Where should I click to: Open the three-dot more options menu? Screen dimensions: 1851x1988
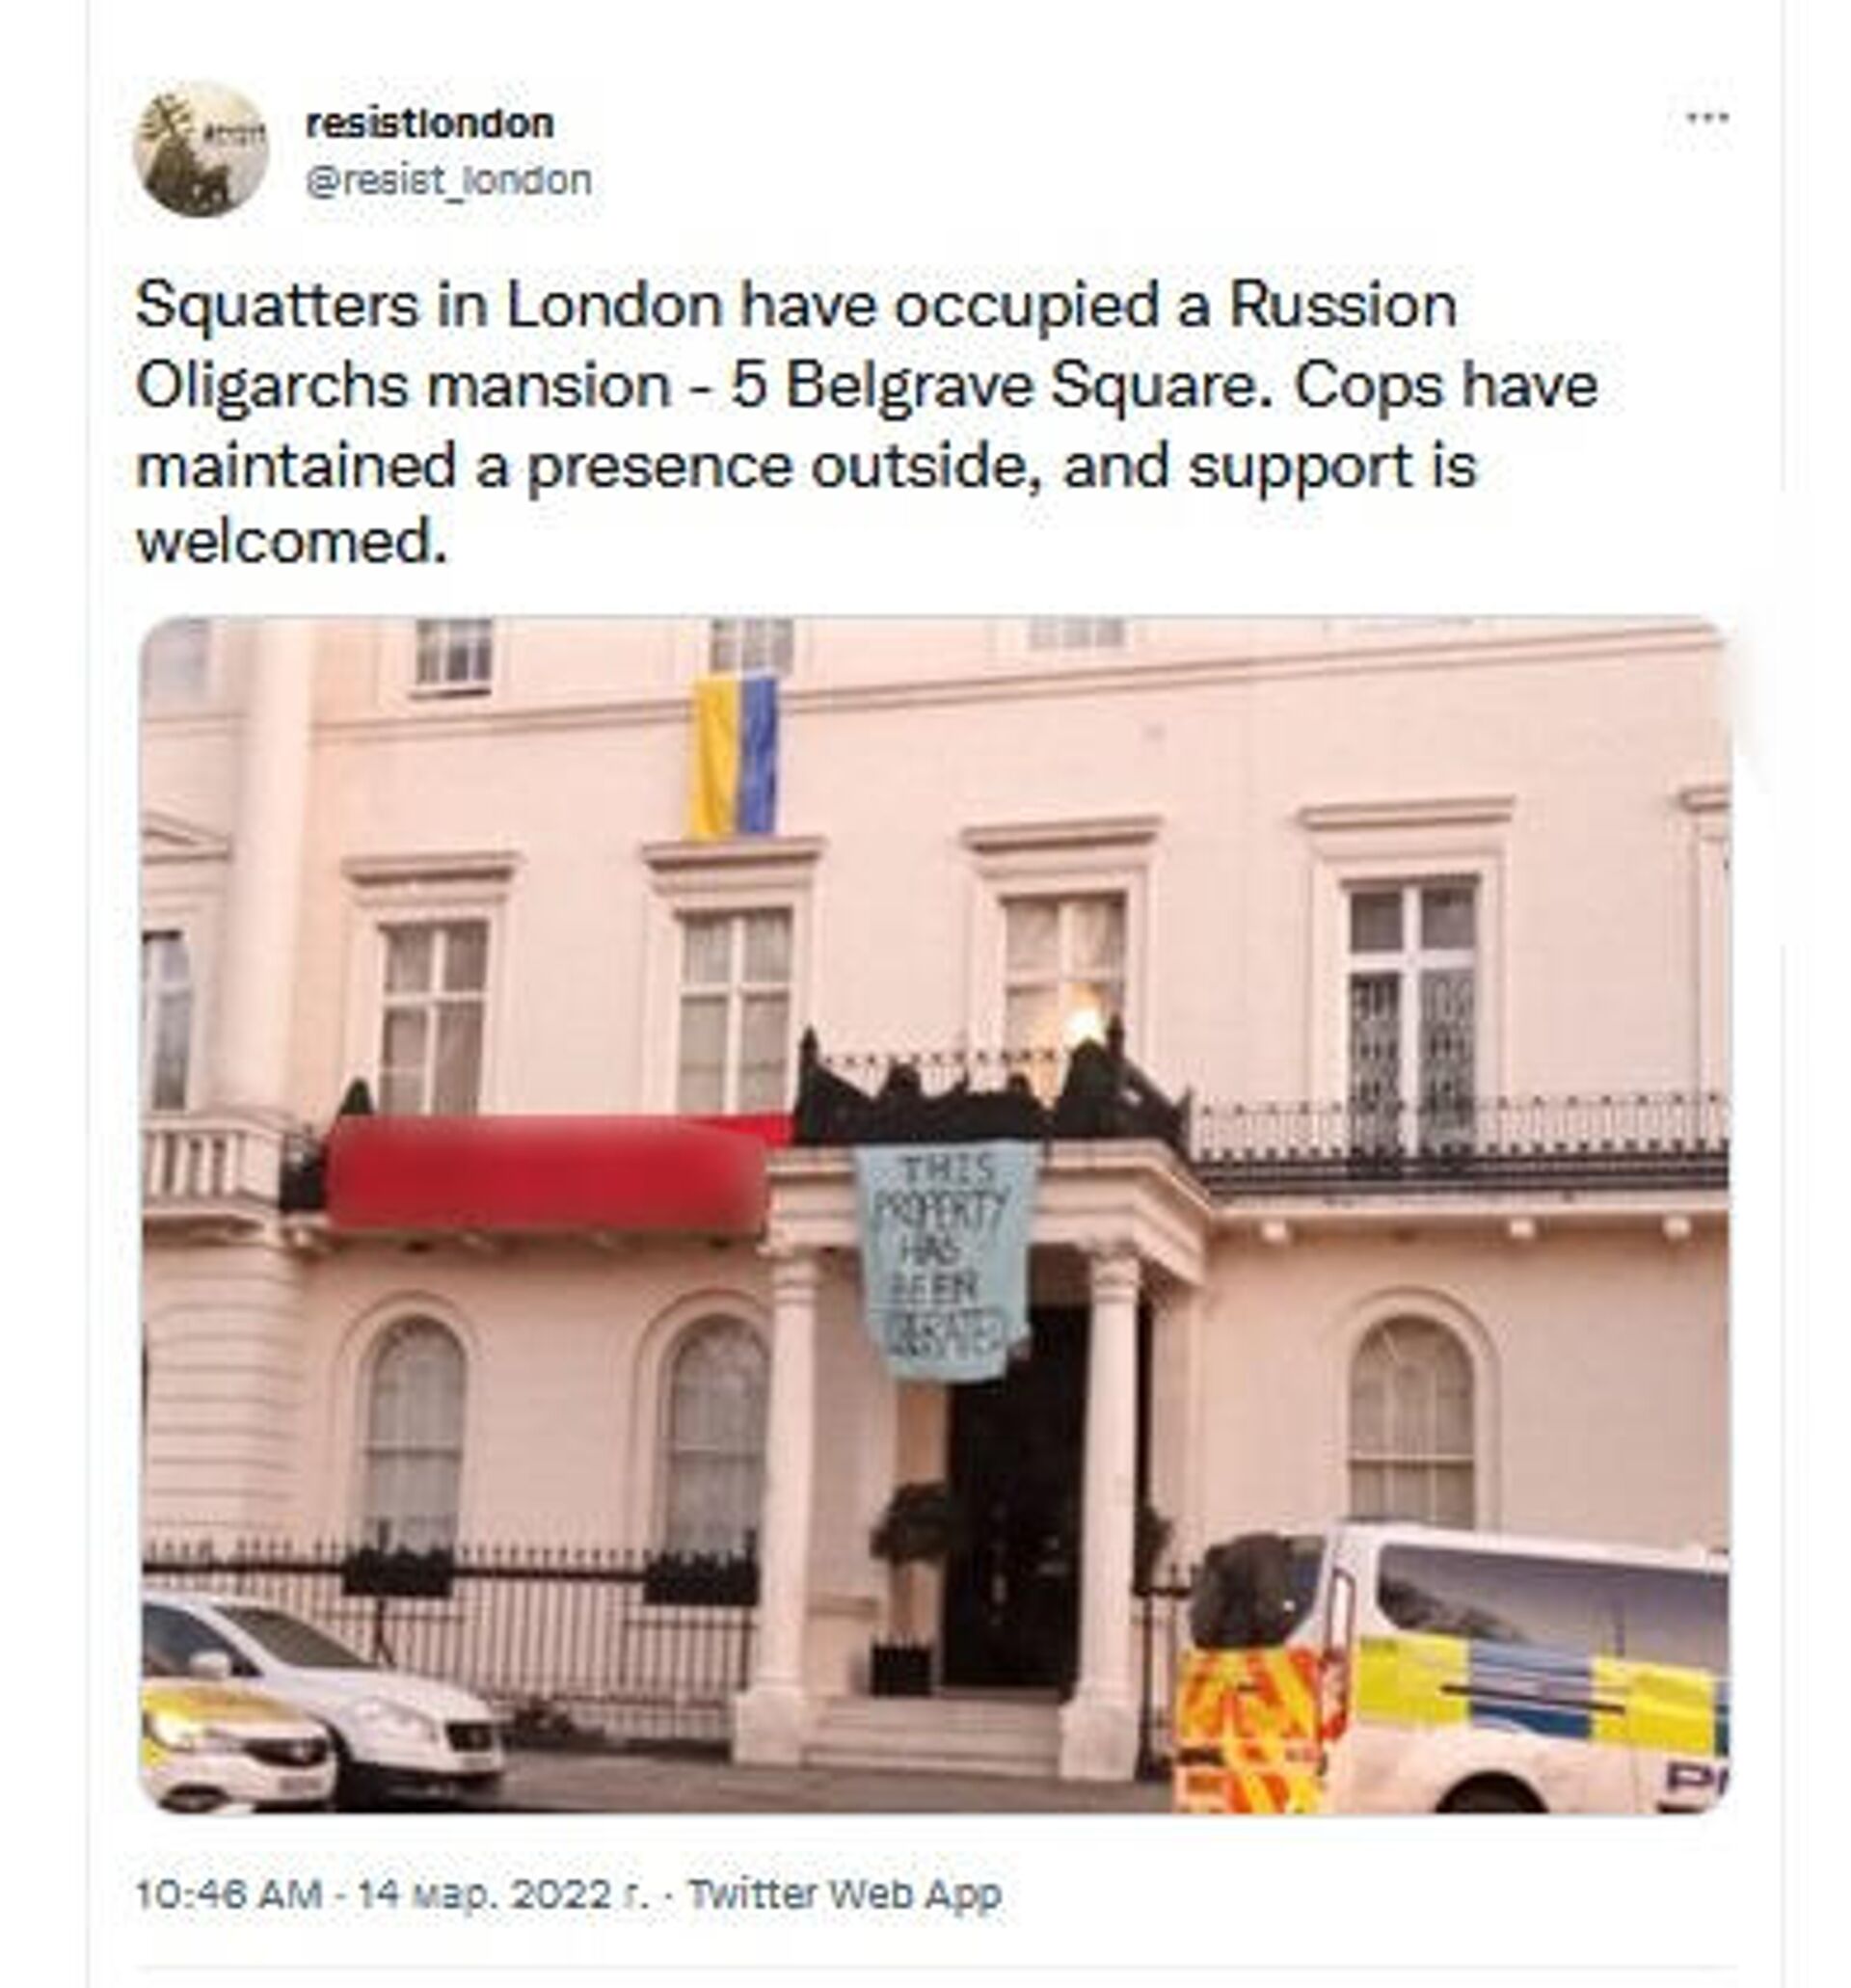[1706, 118]
